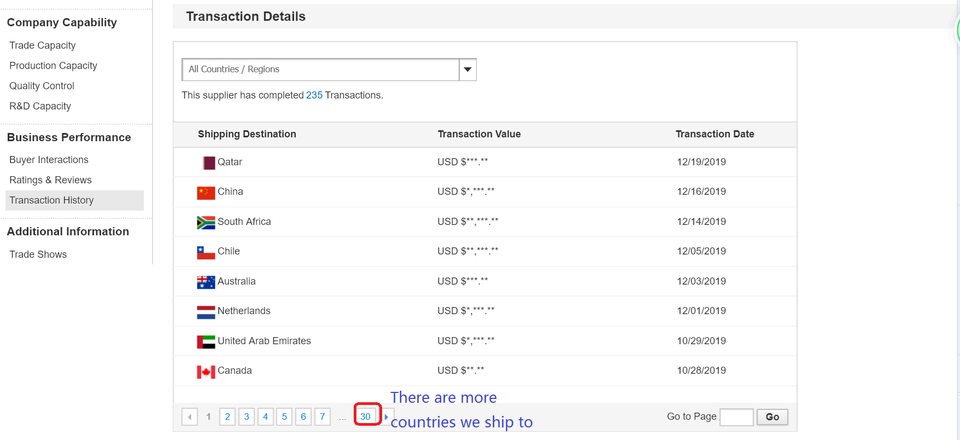
Task: Go to the next page arrow
Action: pyautogui.click(x=387, y=417)
